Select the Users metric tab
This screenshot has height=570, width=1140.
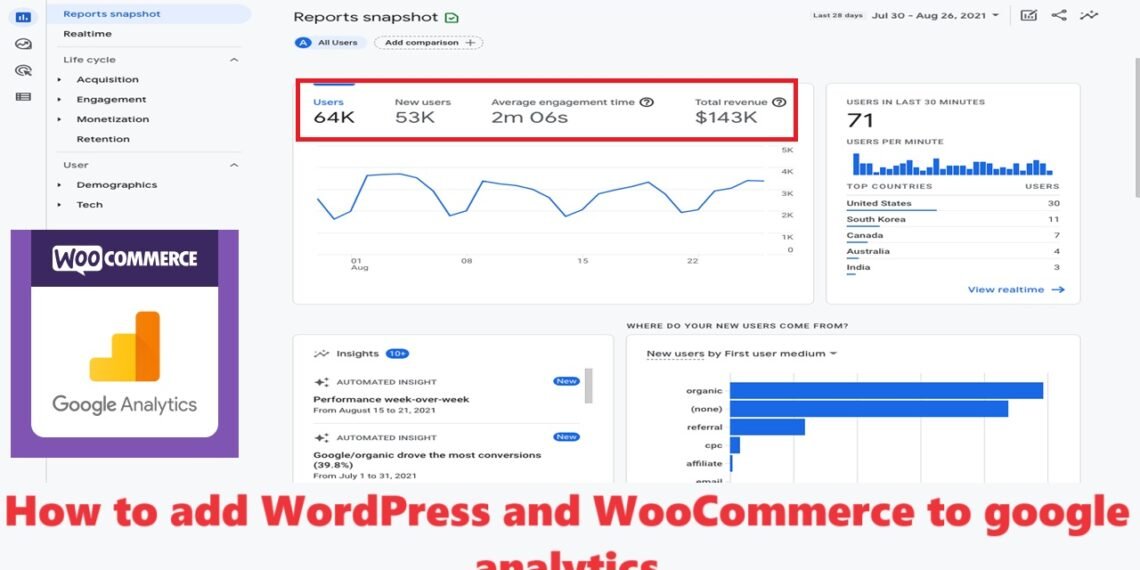334,110
